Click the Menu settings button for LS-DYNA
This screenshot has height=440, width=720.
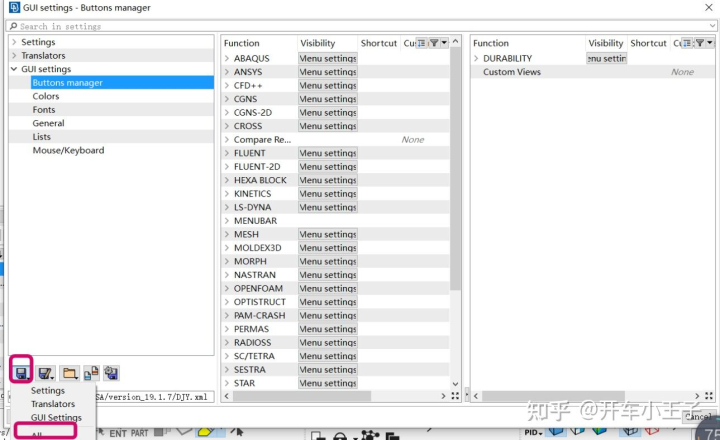[328, 207]
